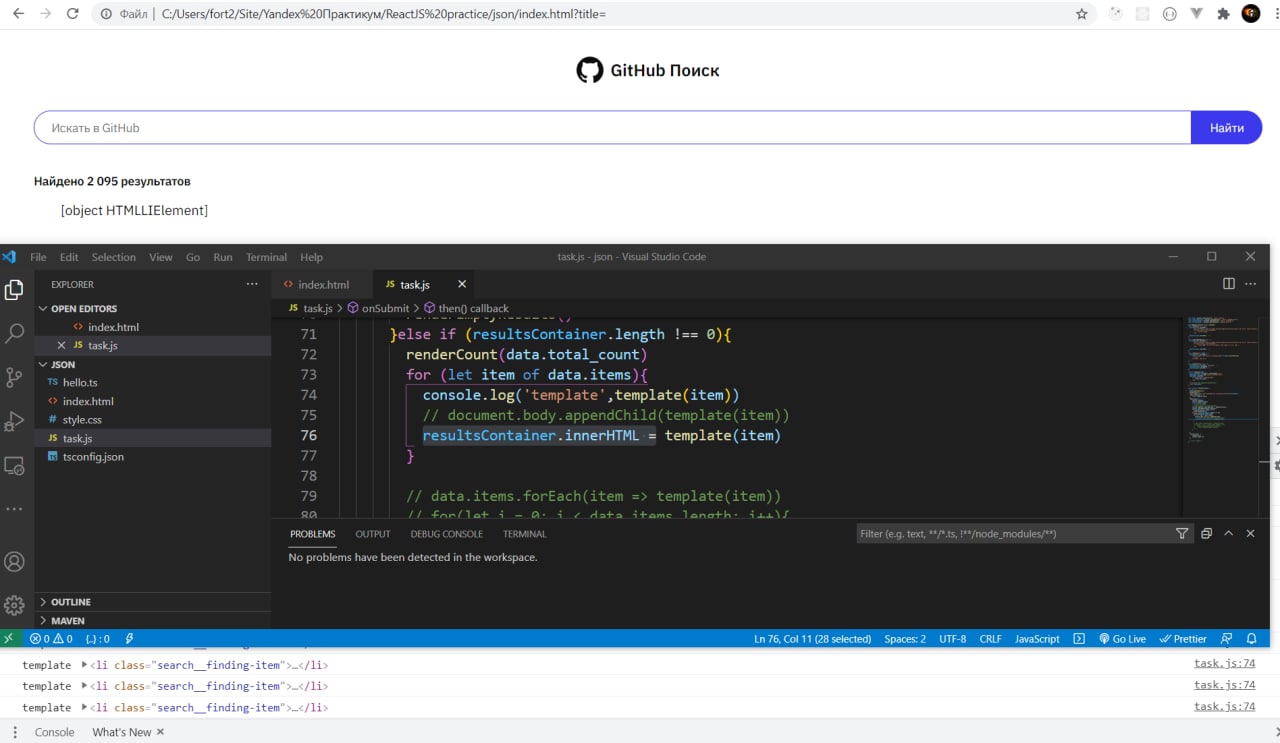Open Source Control view in activity bar
The image size is (1280, 743).
(14, 377)
